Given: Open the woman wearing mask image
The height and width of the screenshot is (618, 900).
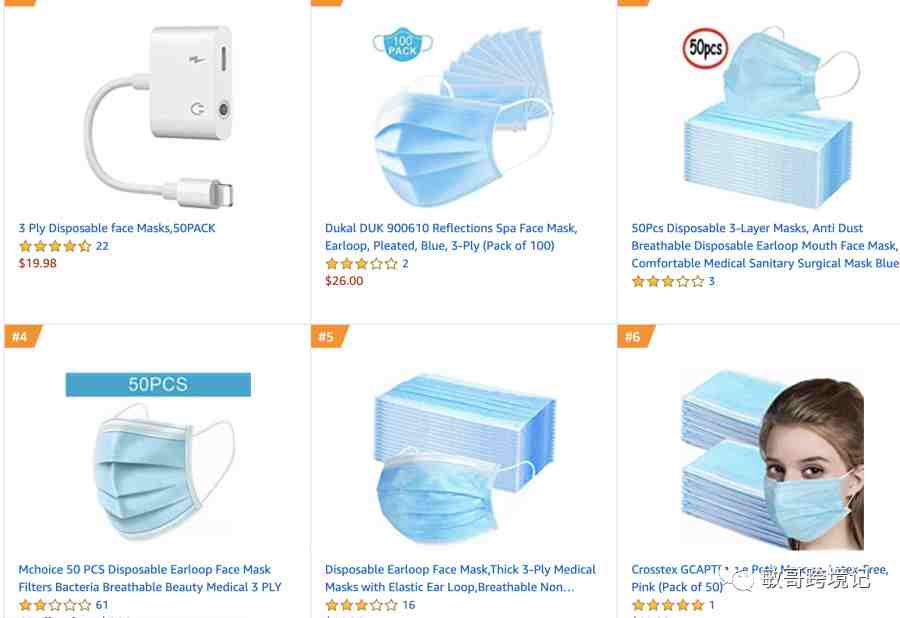Looking at the screenshot, I should pyautogui.click(x=772, y=460).
